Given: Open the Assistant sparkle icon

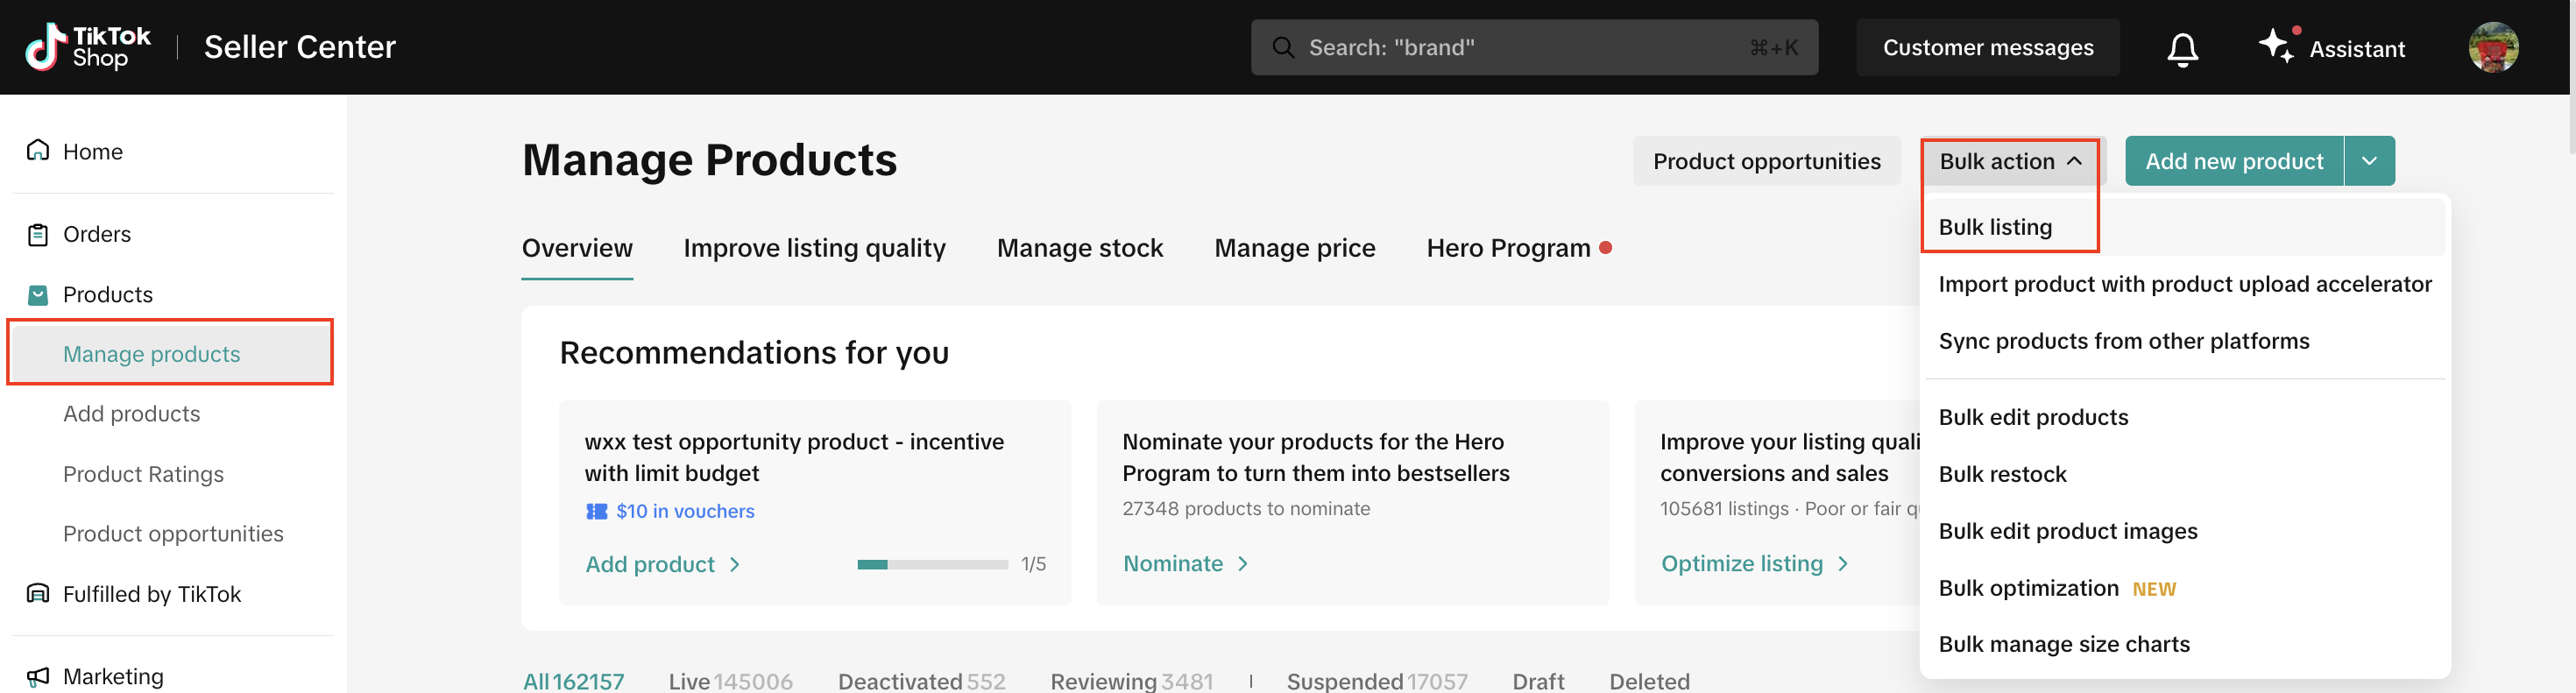Looking at the screenshot, I should [2275, 46].
